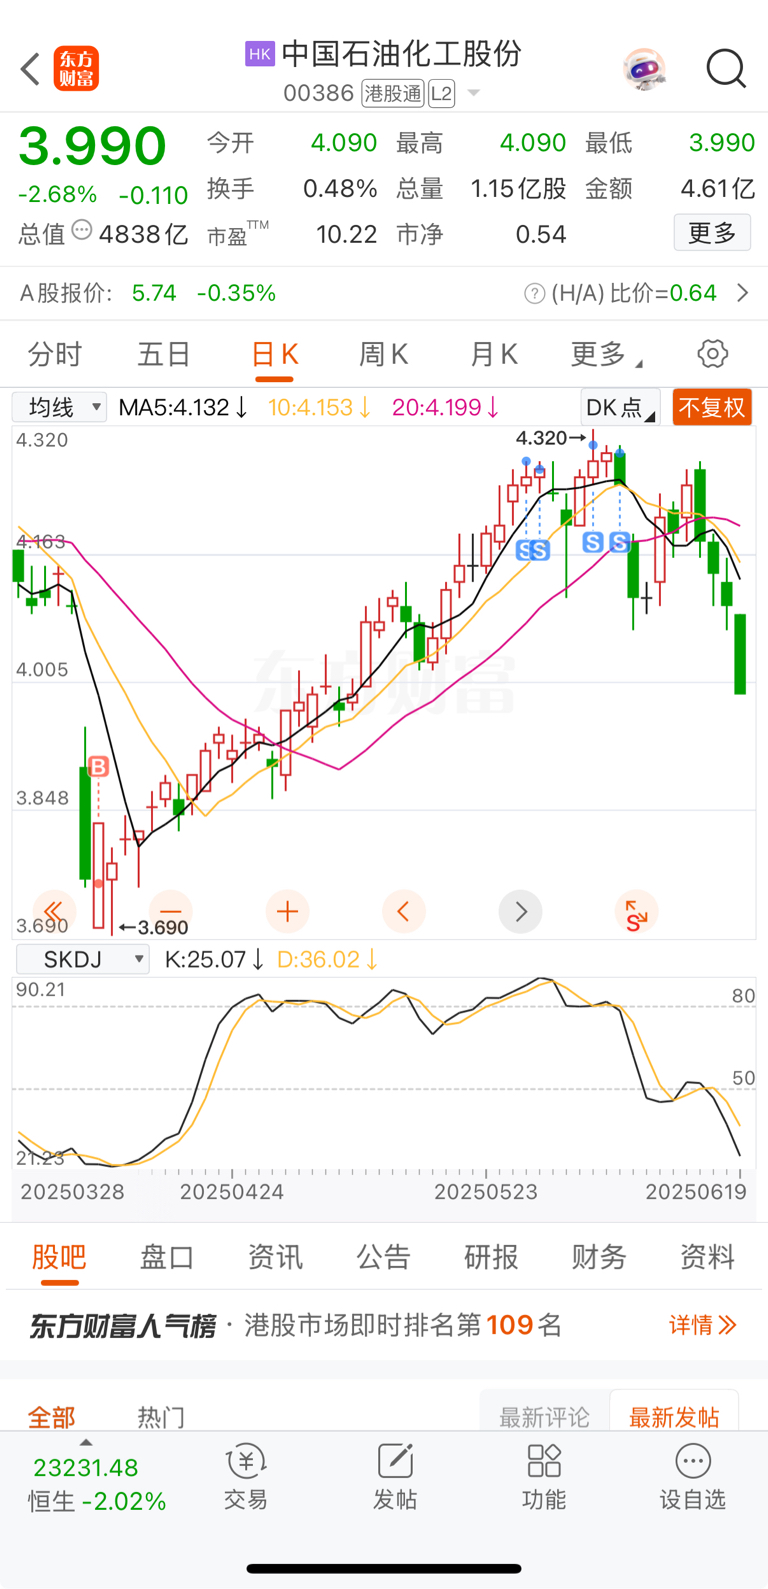Open the 资讯 tab
Image resolution: width=768 pixels, height=1589 pixels.
tap(275, 1257)
